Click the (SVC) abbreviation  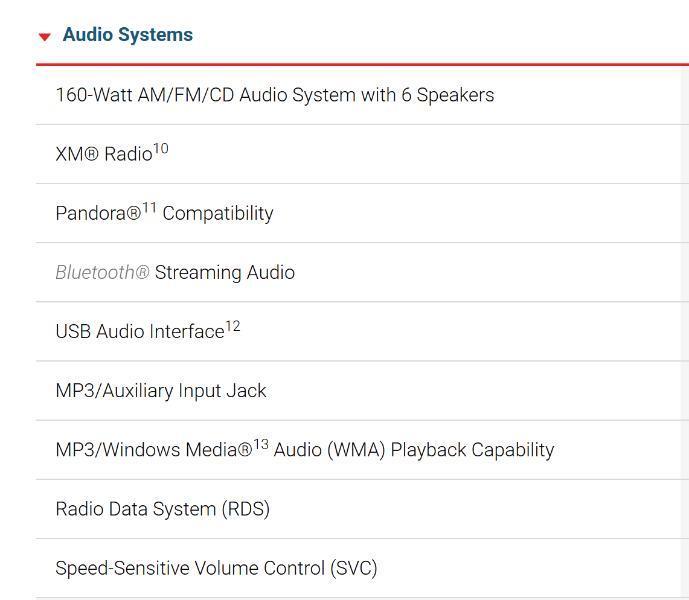(353, 568)
